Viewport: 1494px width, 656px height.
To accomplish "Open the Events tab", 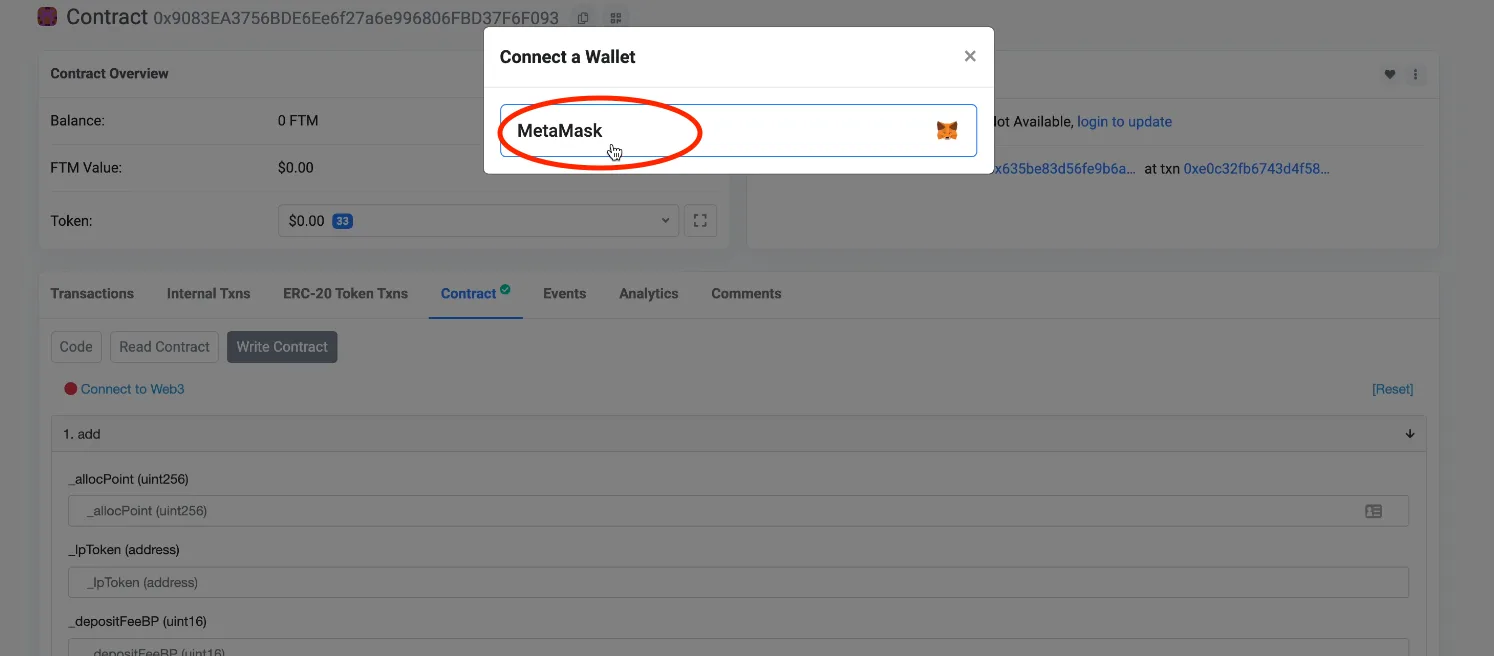I will (564, 294).
